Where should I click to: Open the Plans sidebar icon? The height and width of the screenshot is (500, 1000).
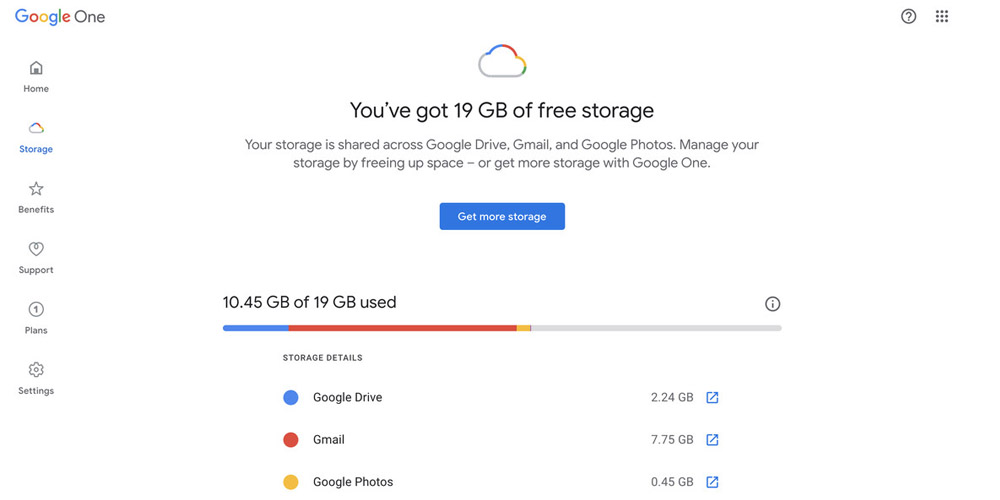(36, 309)
